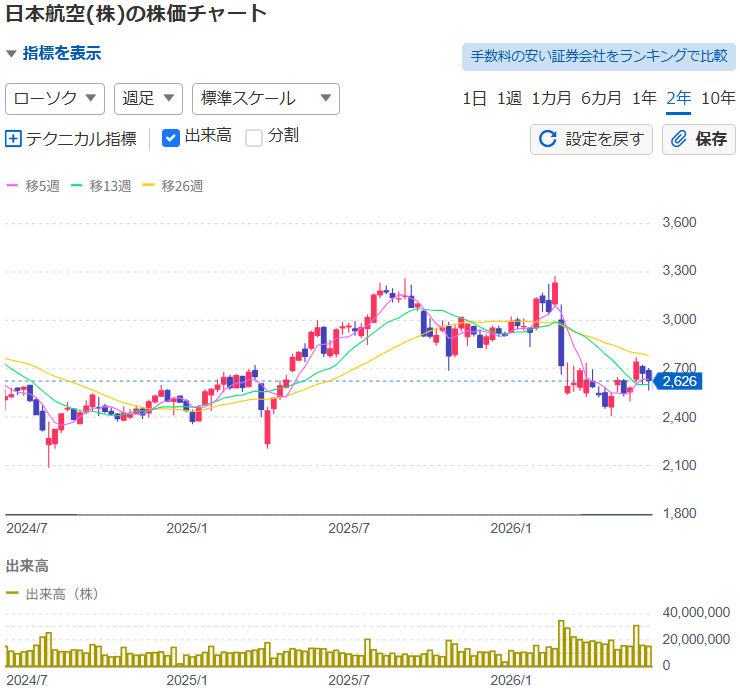Image resolution: width=740 pixels, height=688 pixels.
Task: Click the 2,400 price axis label
Action: click(x=679, y=417)
